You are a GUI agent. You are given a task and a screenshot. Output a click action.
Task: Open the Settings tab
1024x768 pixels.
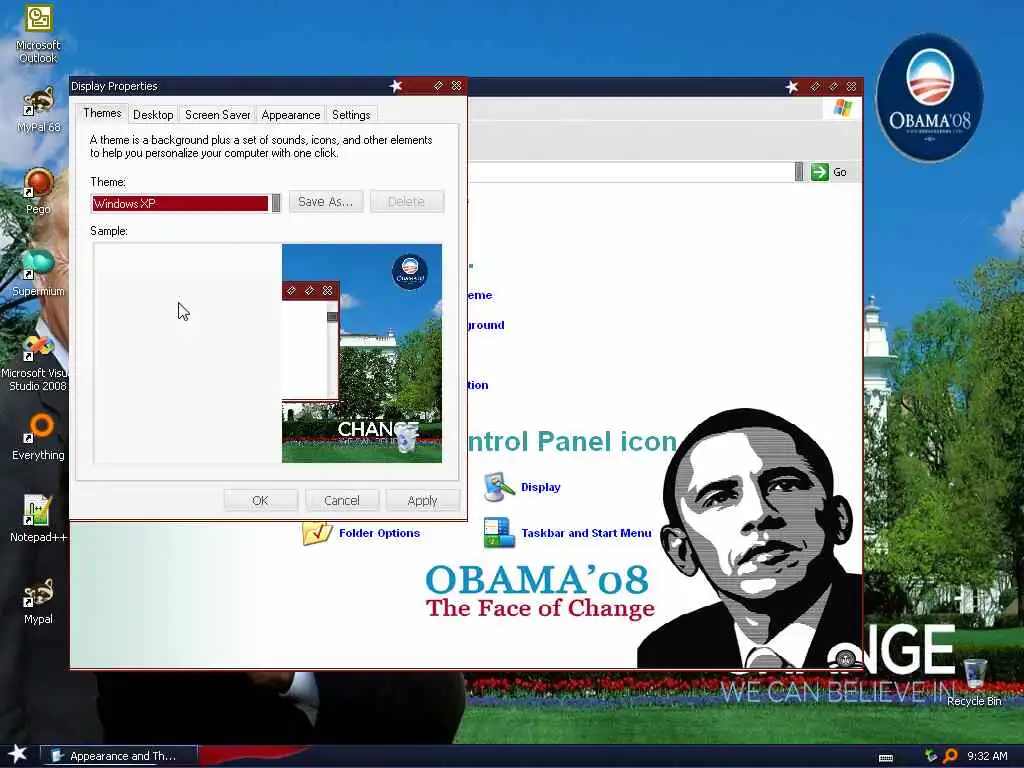click(351, 115)
